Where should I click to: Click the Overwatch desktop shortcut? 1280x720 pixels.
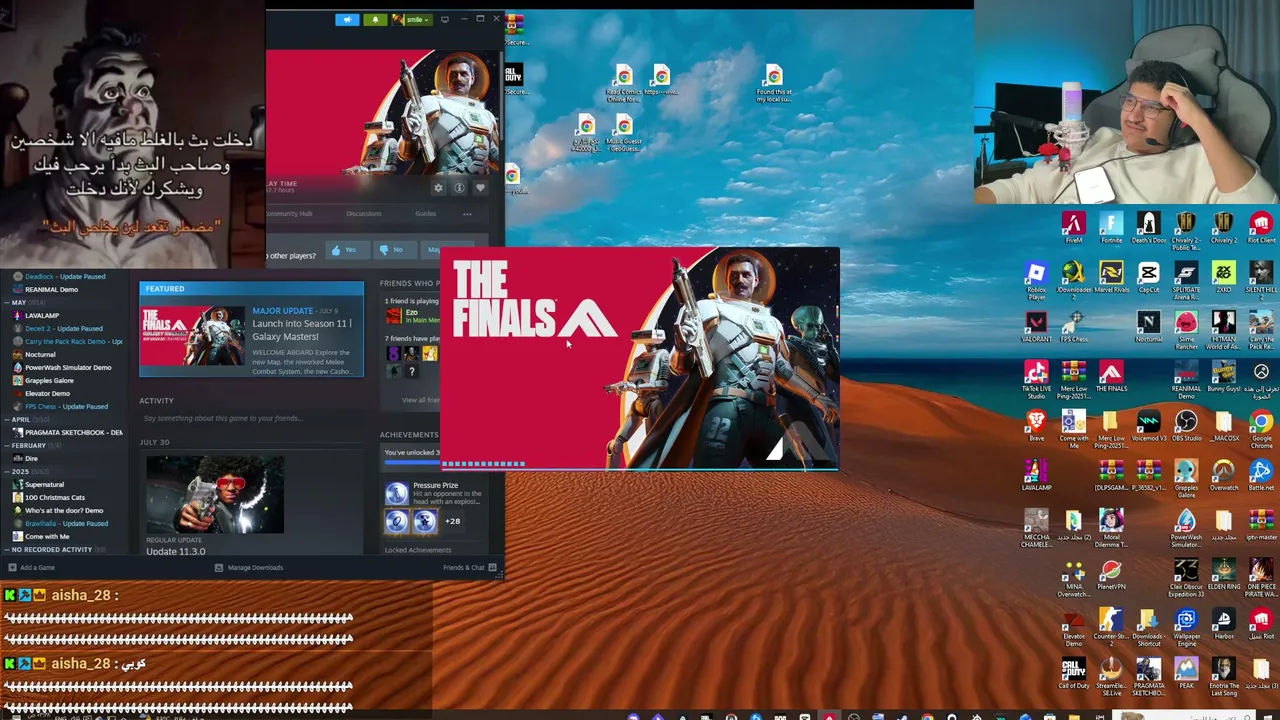pyautogui.click(x=1223, y=476)
